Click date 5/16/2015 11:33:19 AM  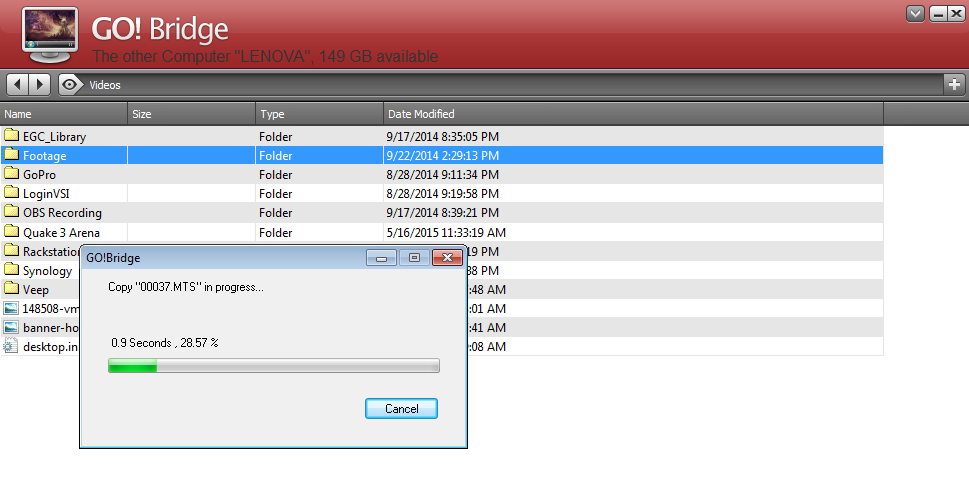(447, 233)
